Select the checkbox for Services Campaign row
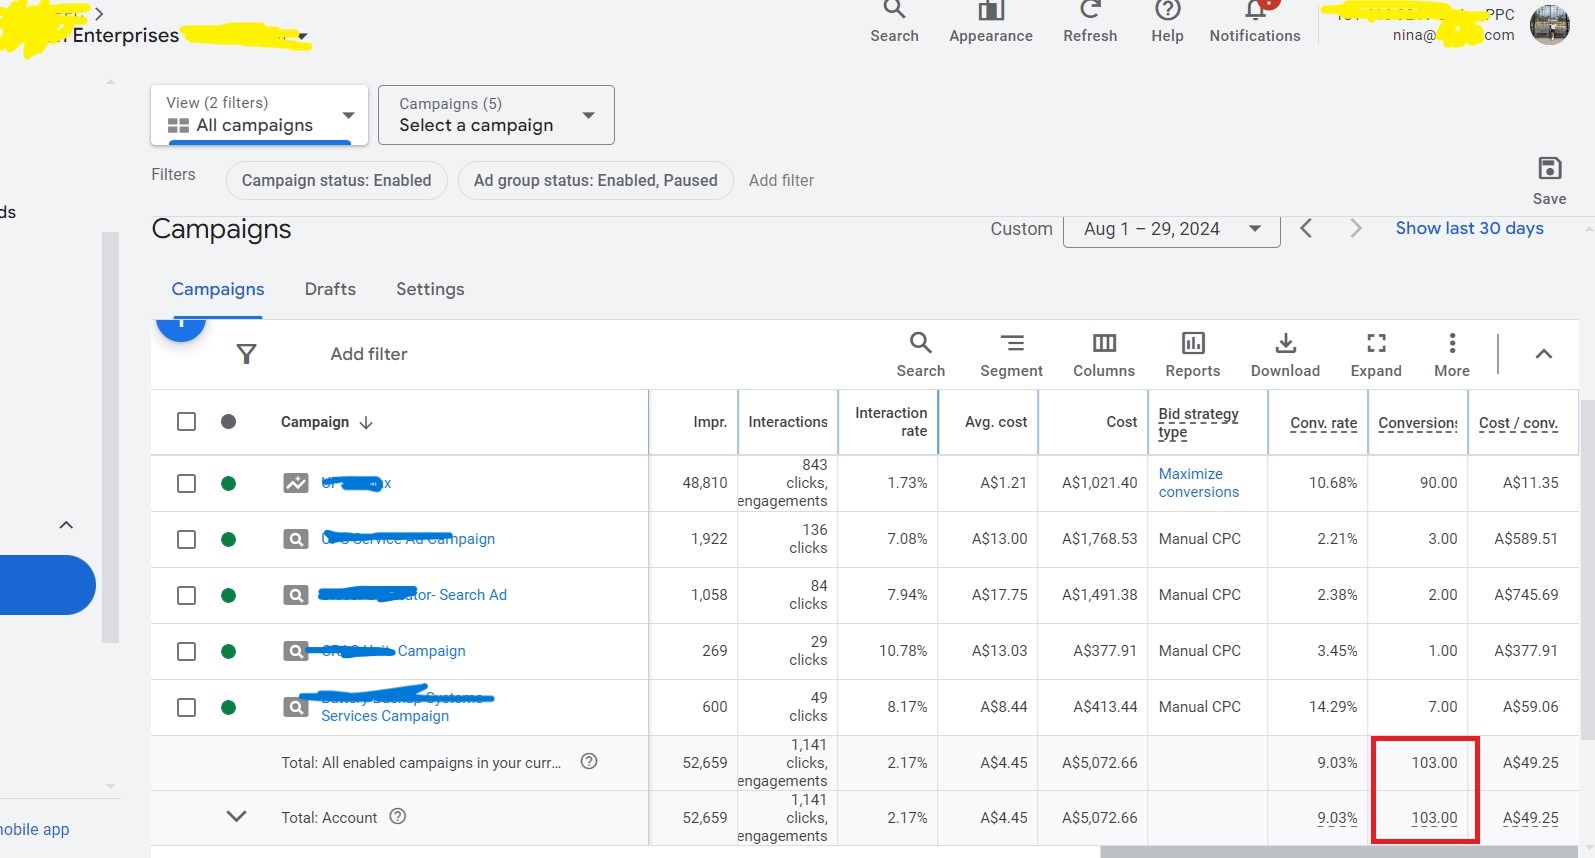Image resolution: width=1595 pixels, height=858 pixels. pyautogui.click(x=186, y=707)
